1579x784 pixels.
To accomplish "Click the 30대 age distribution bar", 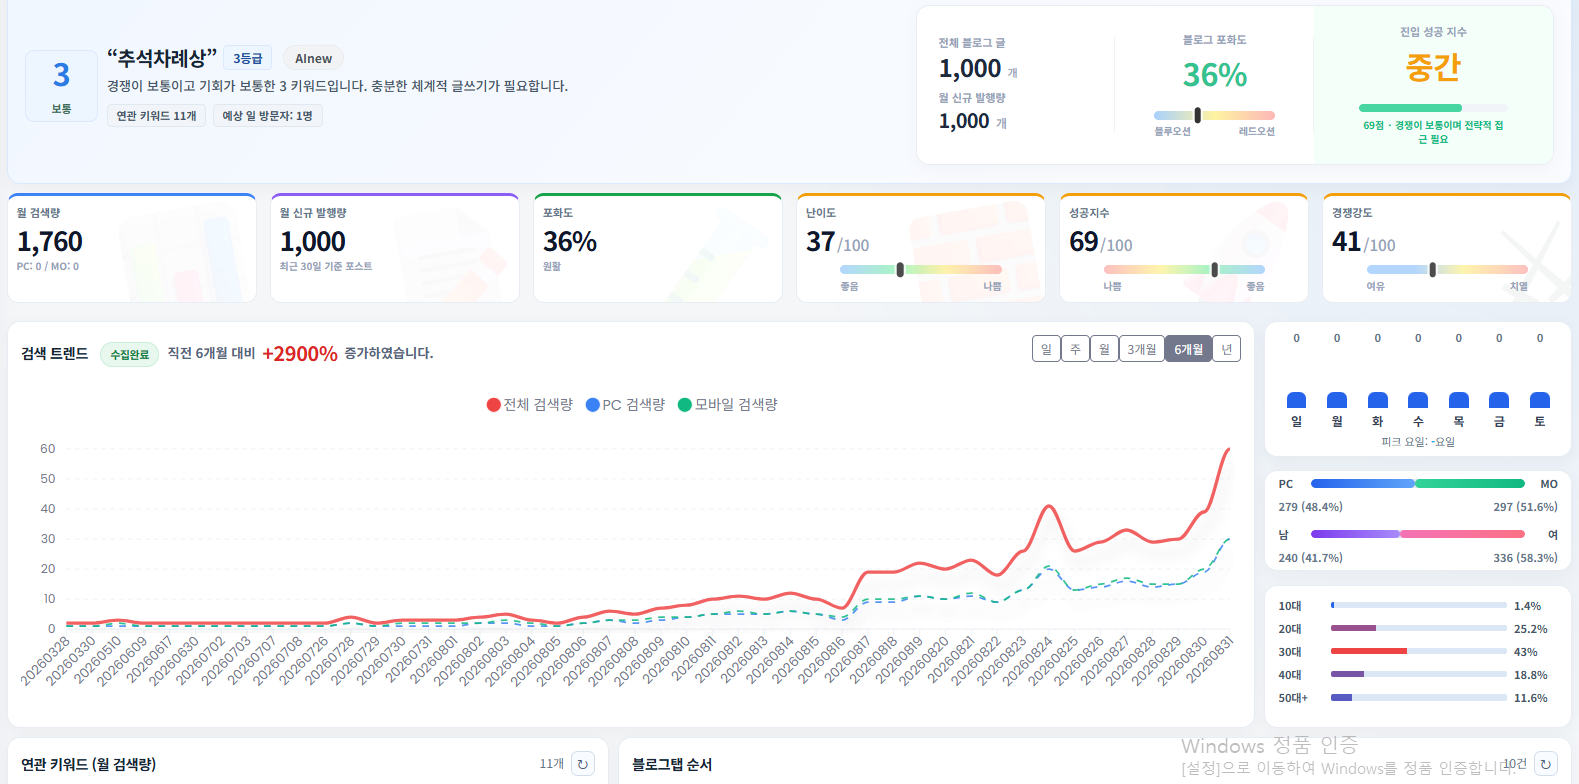I will pyautogui.click(x=1419, y=651).
